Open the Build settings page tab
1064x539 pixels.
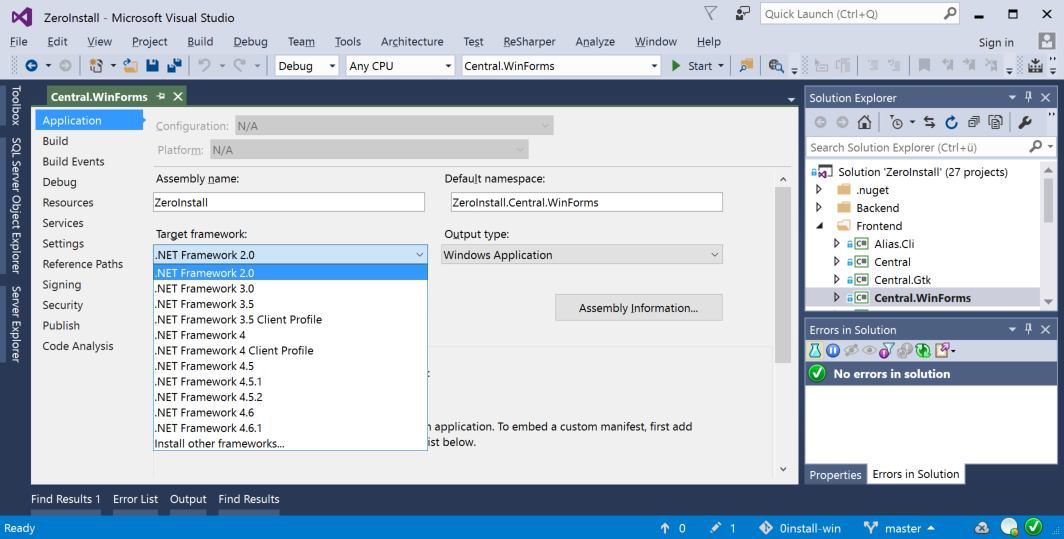pyautogui.click(x=55, y=141)
